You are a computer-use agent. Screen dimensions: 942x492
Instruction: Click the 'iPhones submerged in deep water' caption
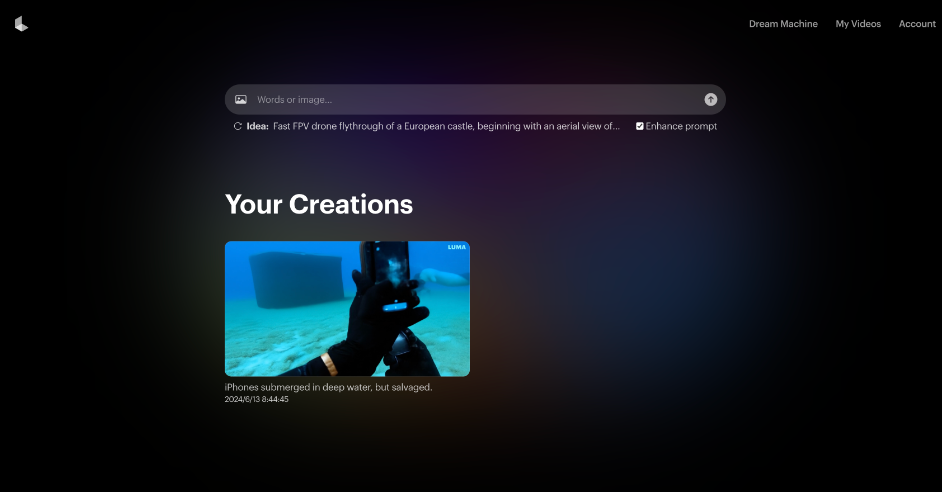(328, 387)
